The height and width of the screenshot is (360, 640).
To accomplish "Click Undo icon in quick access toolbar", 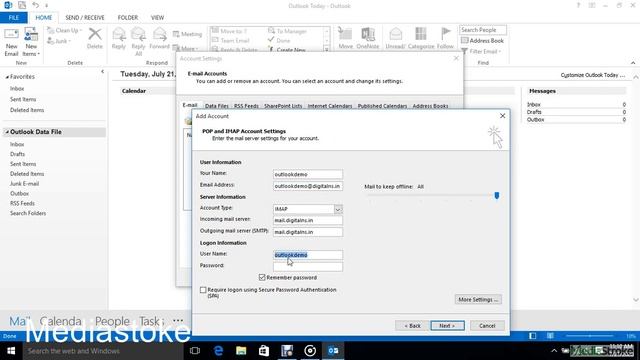I will pos(36,5).
